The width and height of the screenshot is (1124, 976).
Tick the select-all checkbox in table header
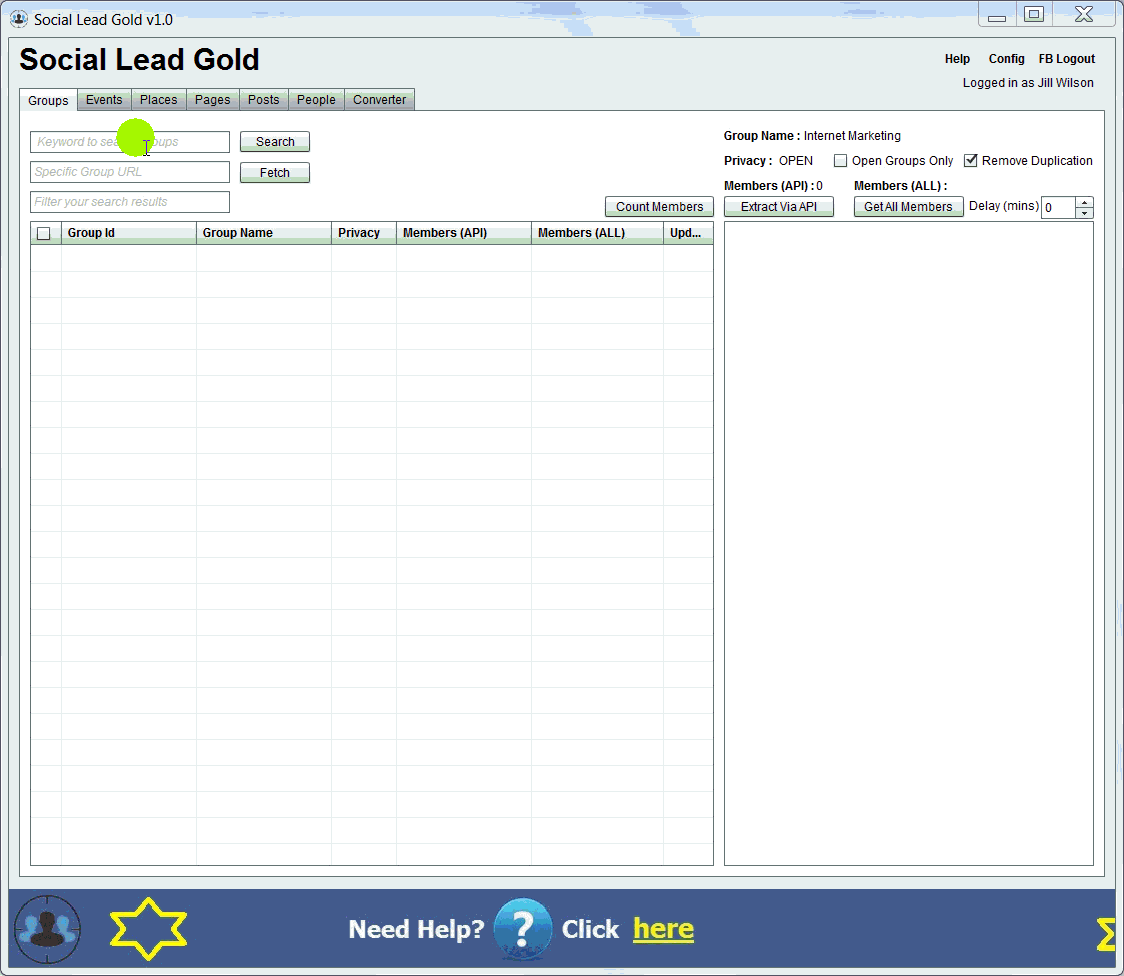pyautogui.click(x=44, y=234)
